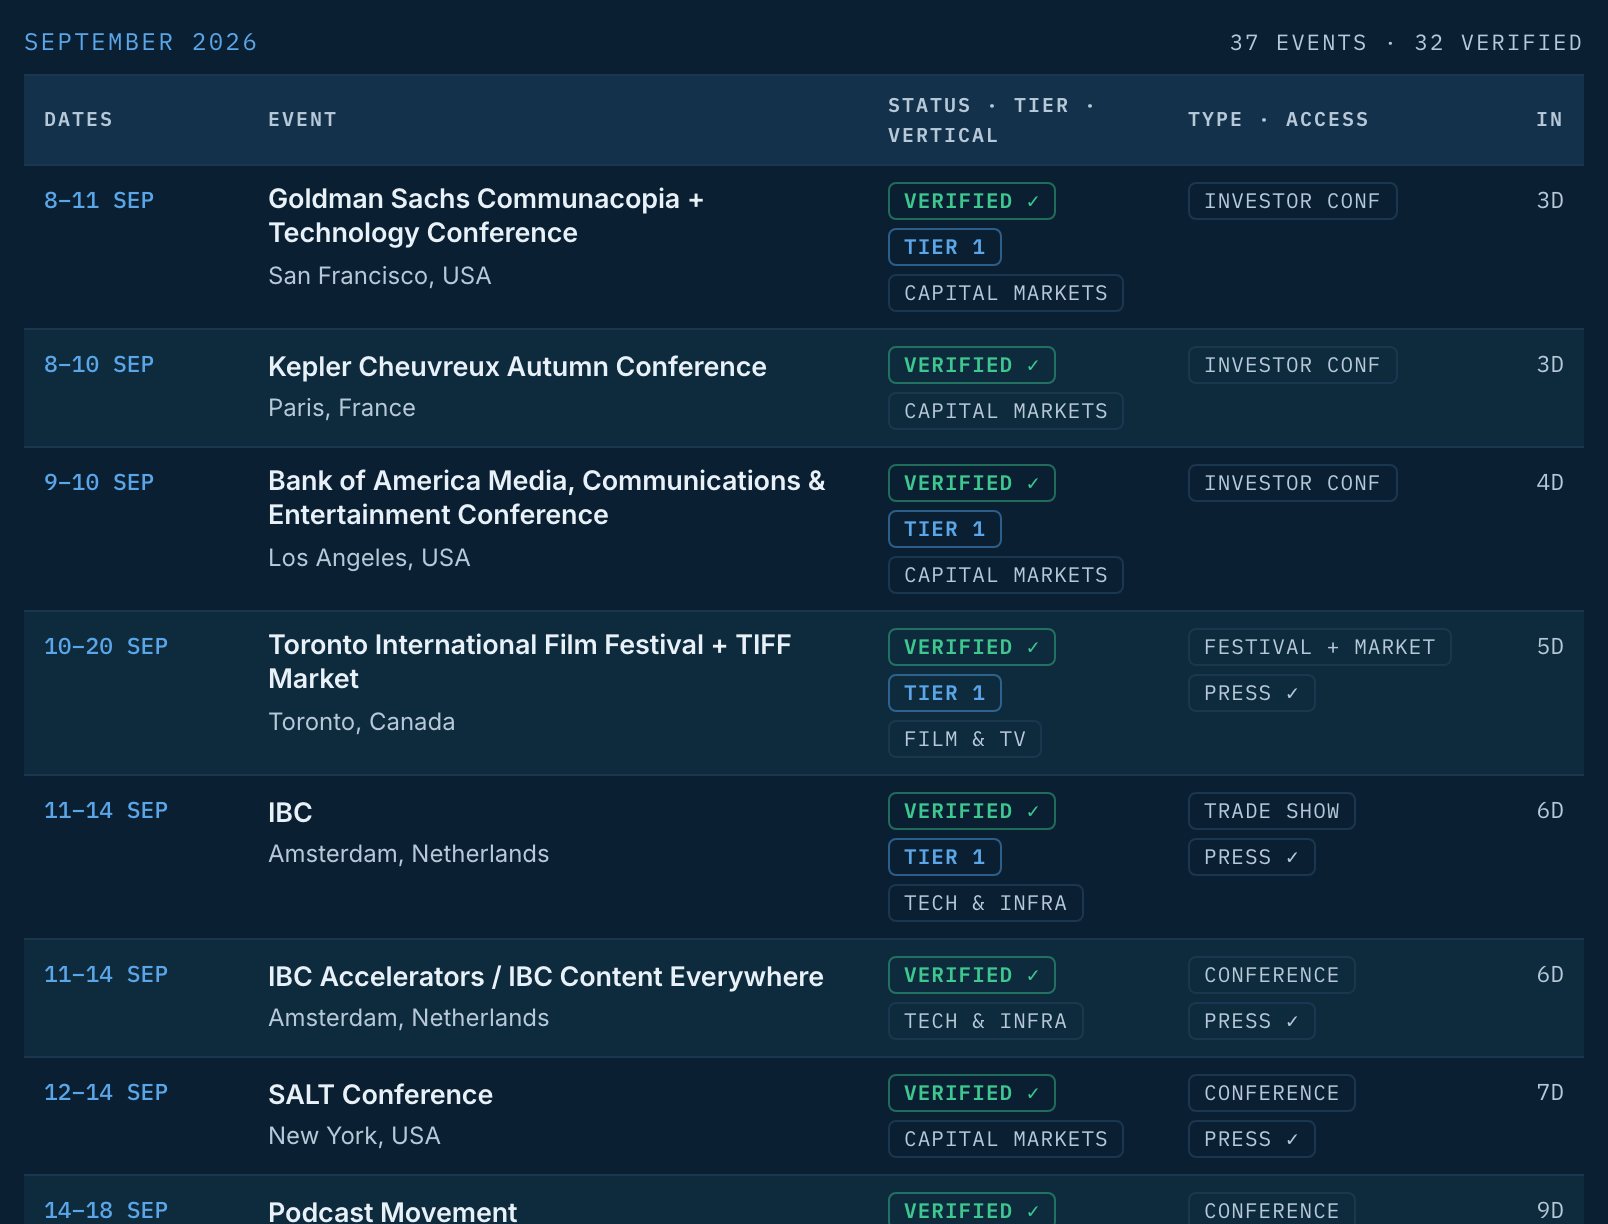Click the CONFERENCE tag on IBC Accelerators row

1272,975
